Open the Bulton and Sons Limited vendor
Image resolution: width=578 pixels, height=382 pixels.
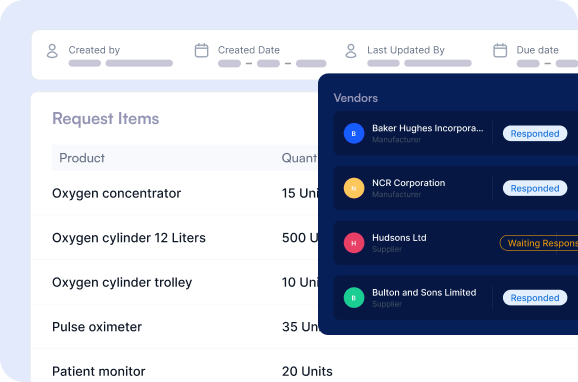[424, 292]
